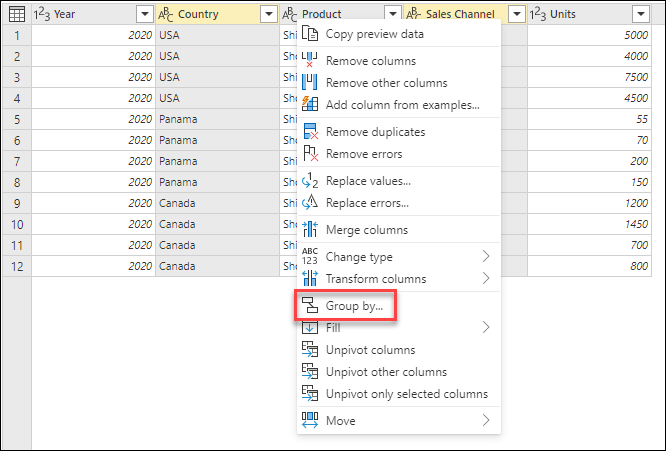Click the Replace errors icon
666x451 pixels.
310,203
